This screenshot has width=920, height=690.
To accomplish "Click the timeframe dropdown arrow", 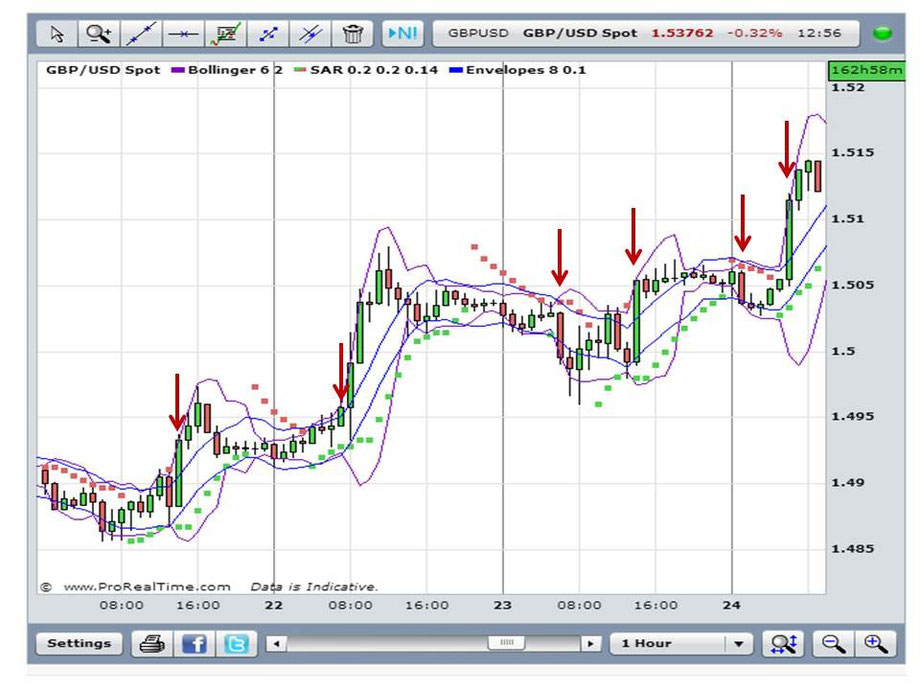I will 739,644.
